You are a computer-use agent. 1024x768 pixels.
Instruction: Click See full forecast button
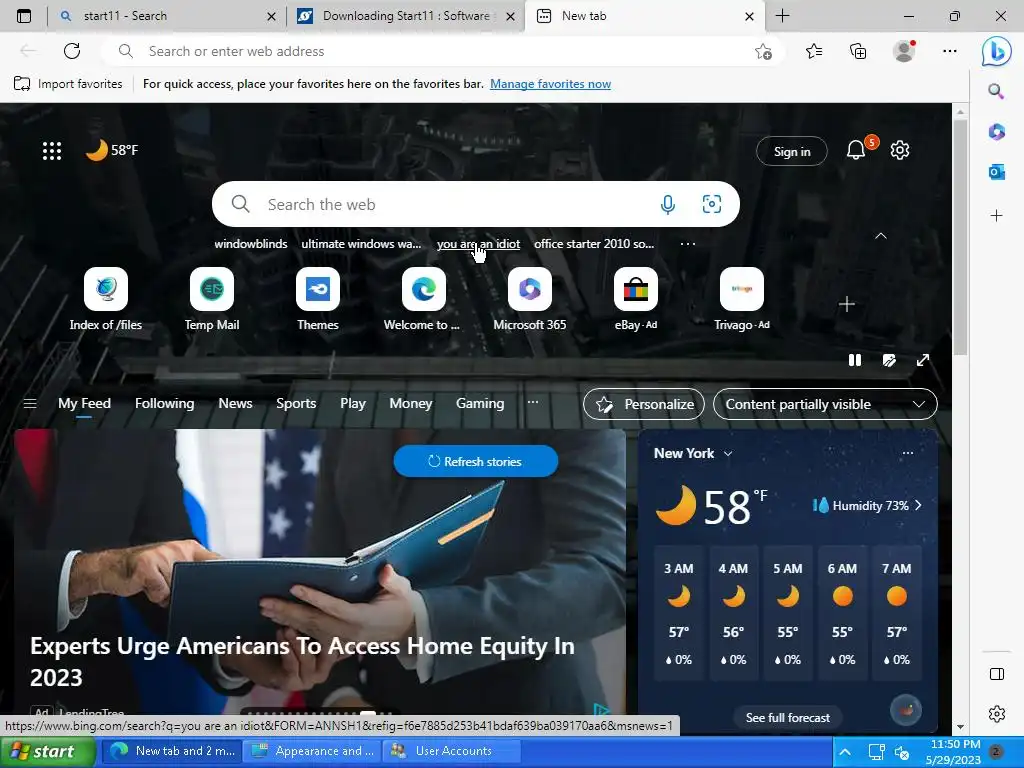pyautogui.click(x=788, y=718)
